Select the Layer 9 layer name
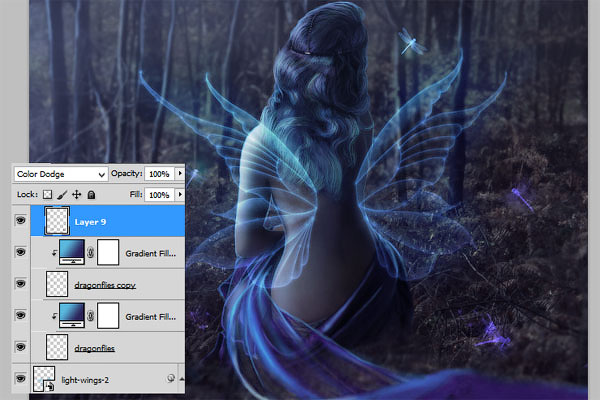Viewport: 600px width, 400px height. 90,222
